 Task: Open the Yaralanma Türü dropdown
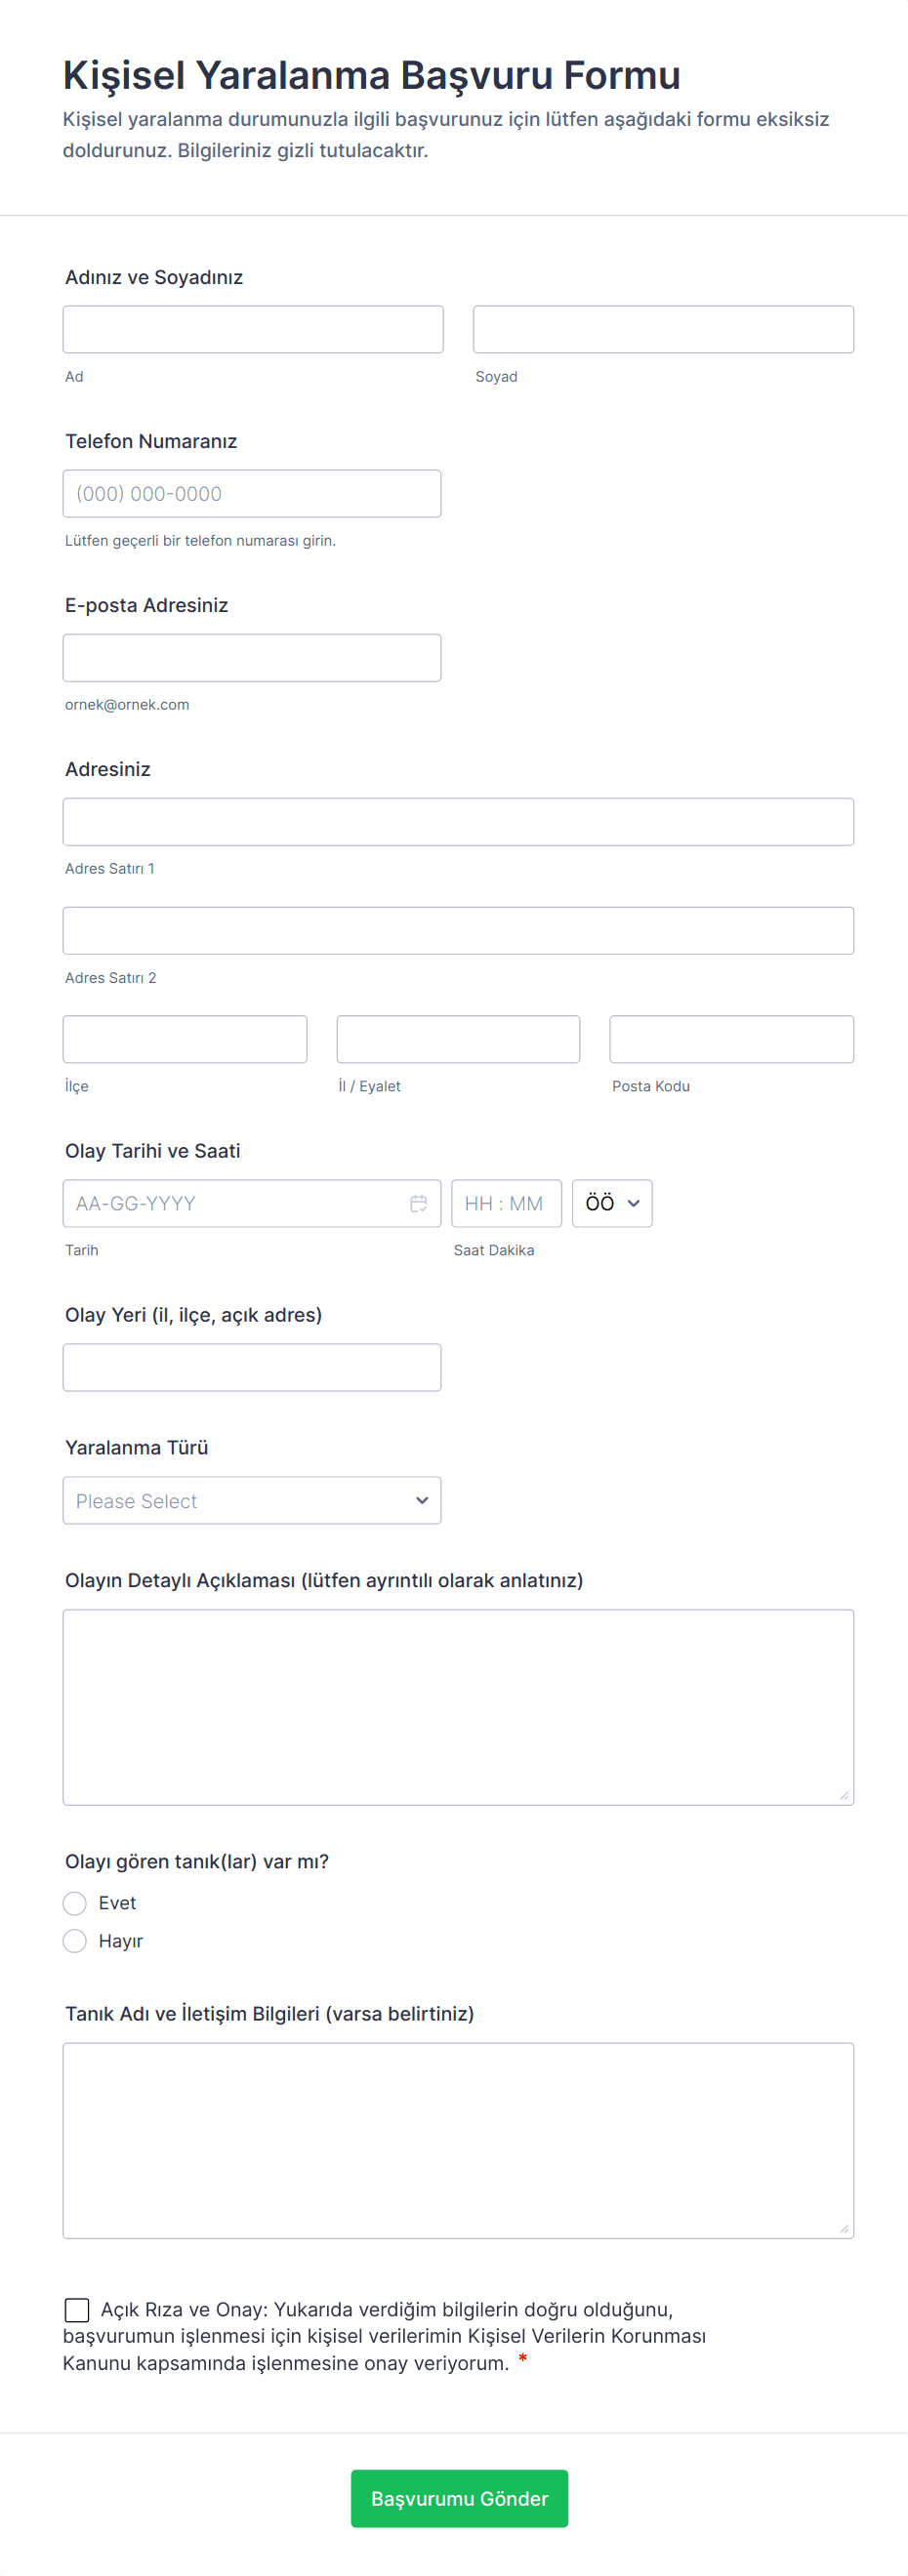point(252,1500)
